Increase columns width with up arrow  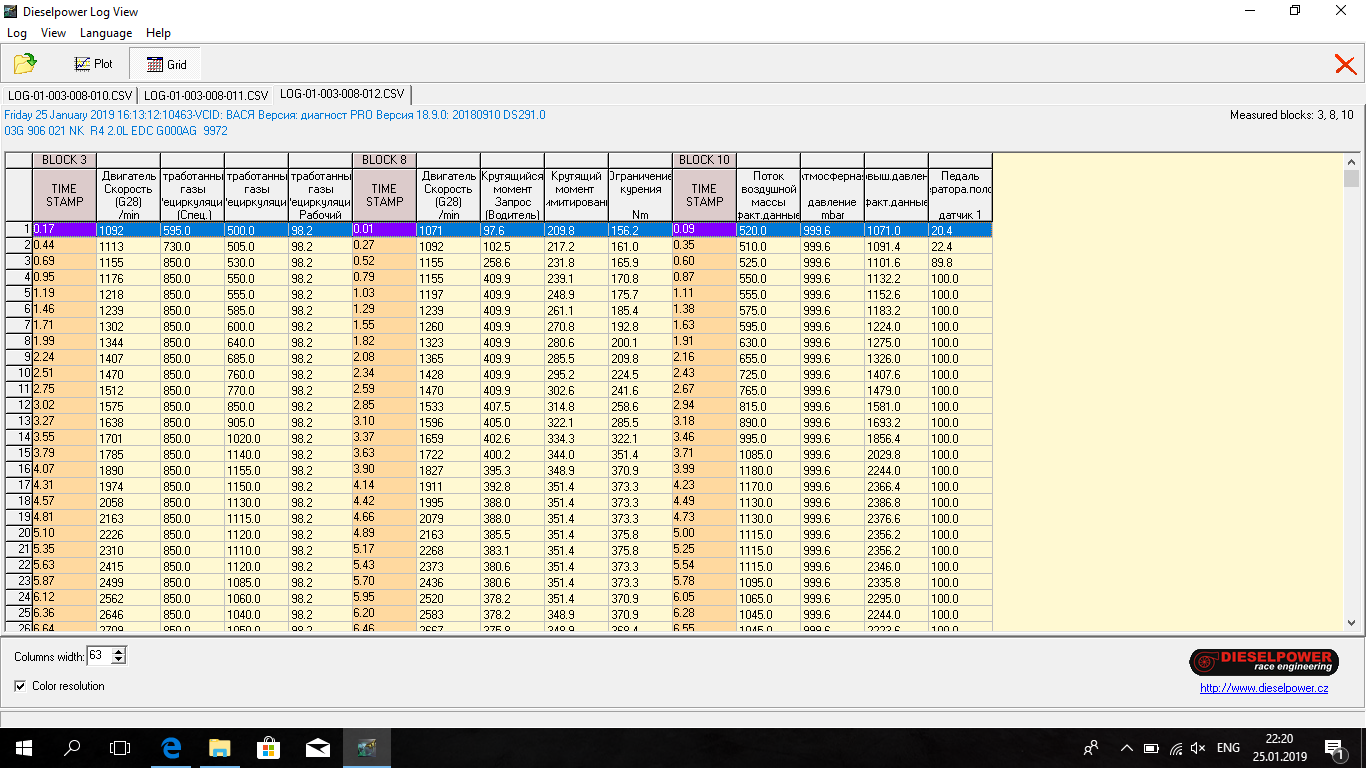tap(119, 652)
